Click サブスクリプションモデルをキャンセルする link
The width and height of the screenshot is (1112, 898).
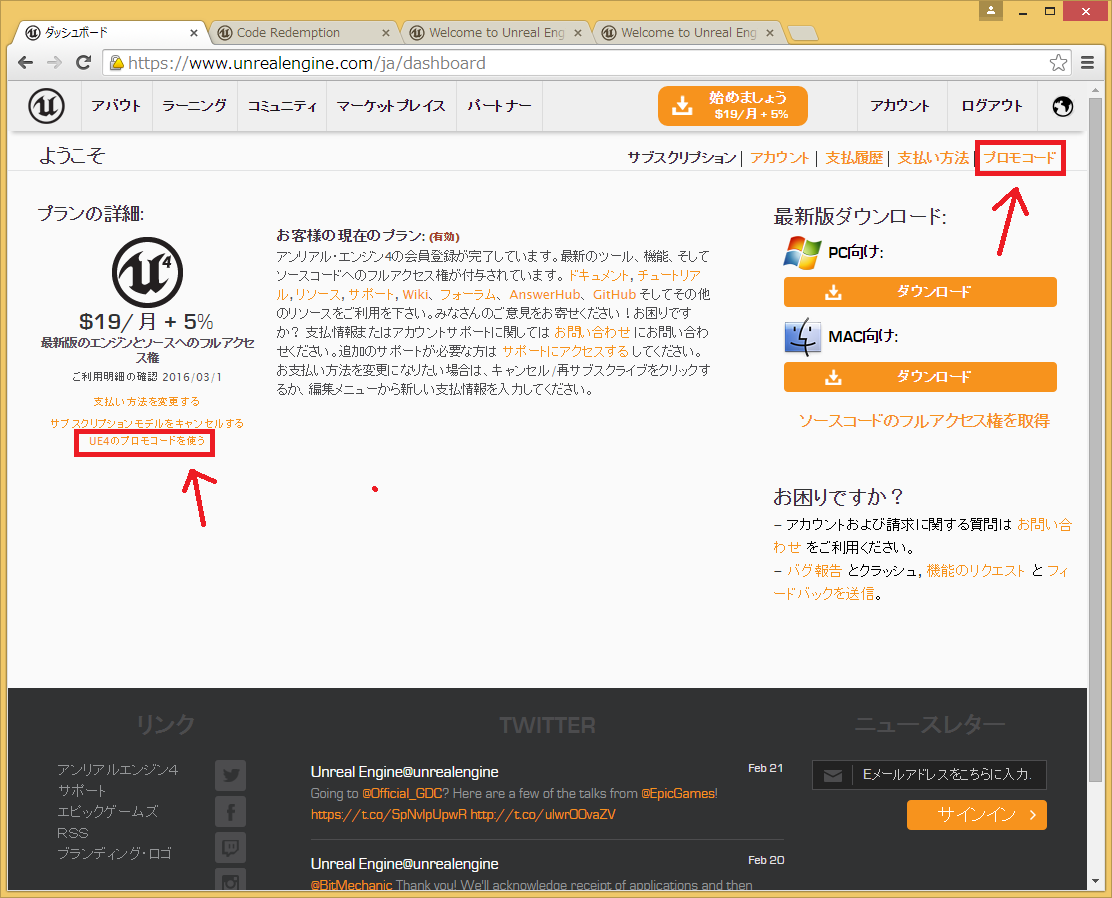(x=147, y=423)
